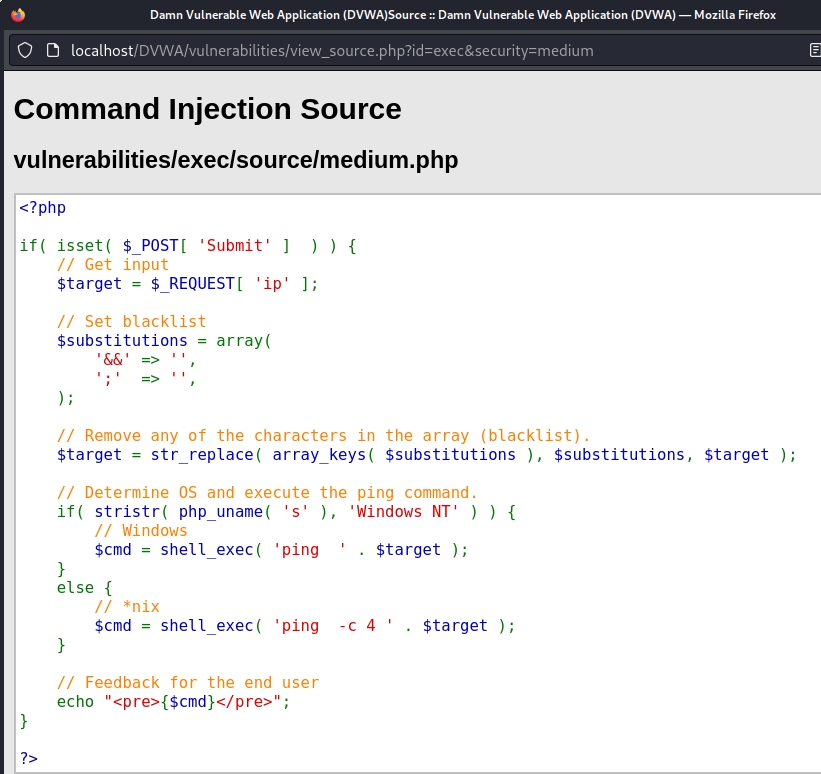Click the site information page icon

[52, 50]
